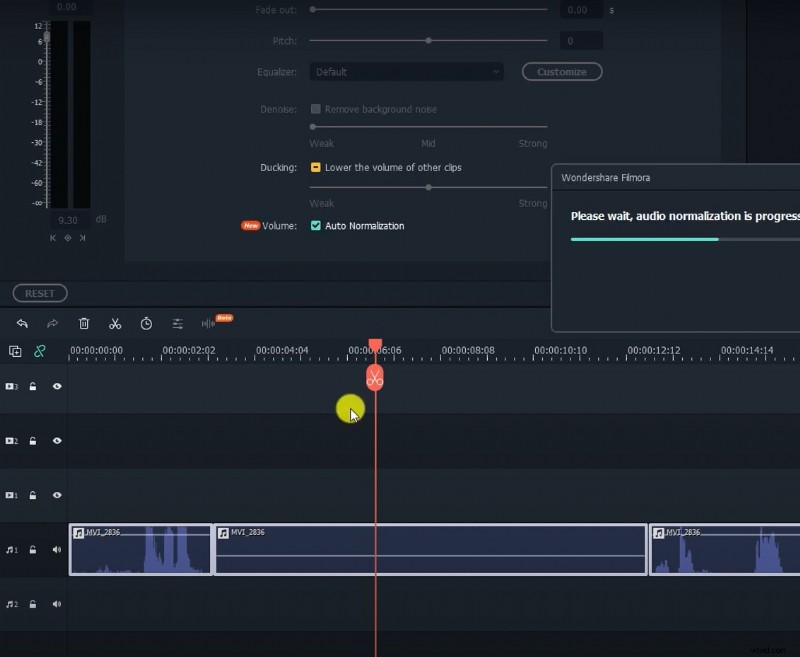Click the Undo icon above the timeline
Image resolution: width=800 pixels, height=657 pixels.
click(22, 323)
